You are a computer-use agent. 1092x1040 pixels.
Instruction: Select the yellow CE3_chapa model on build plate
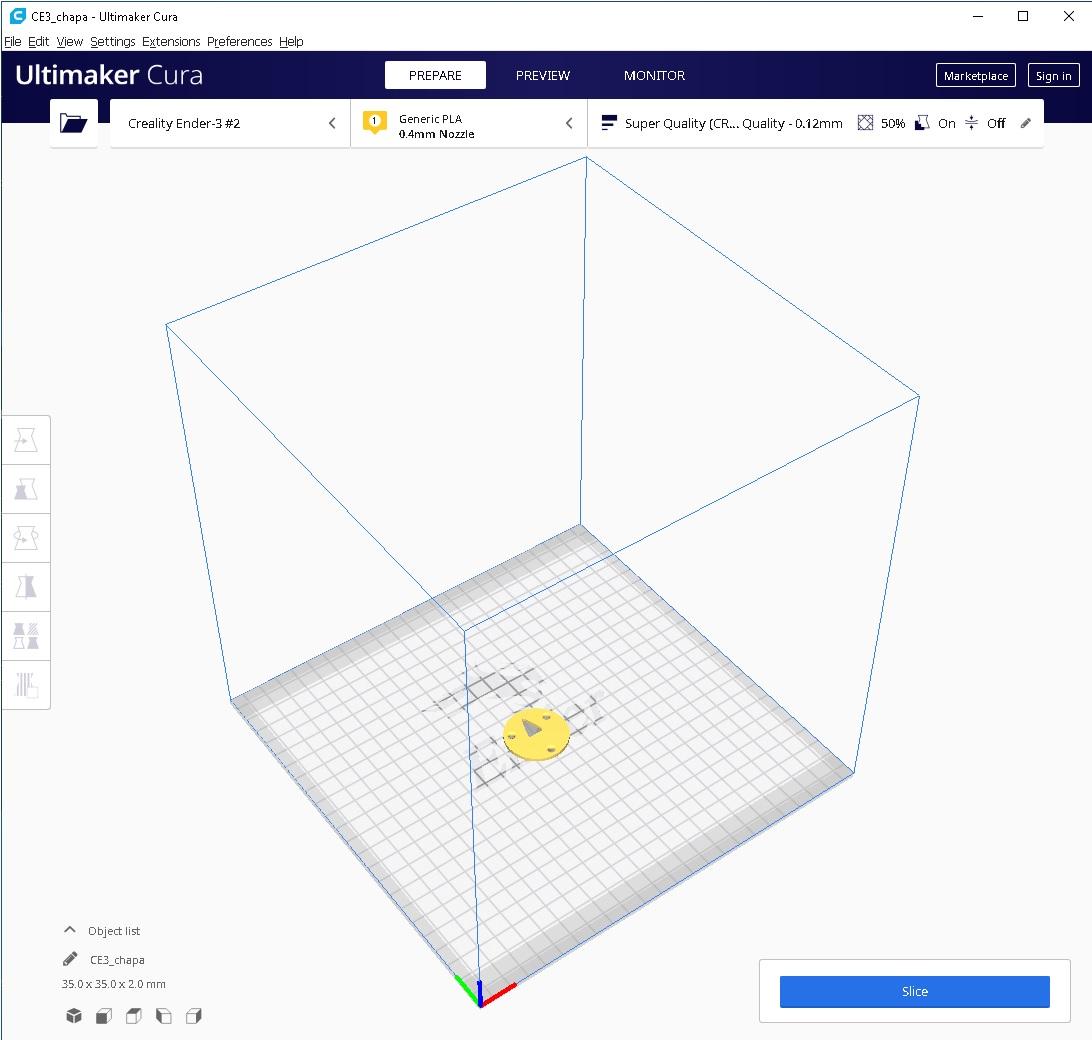click(x=536, y=734)
